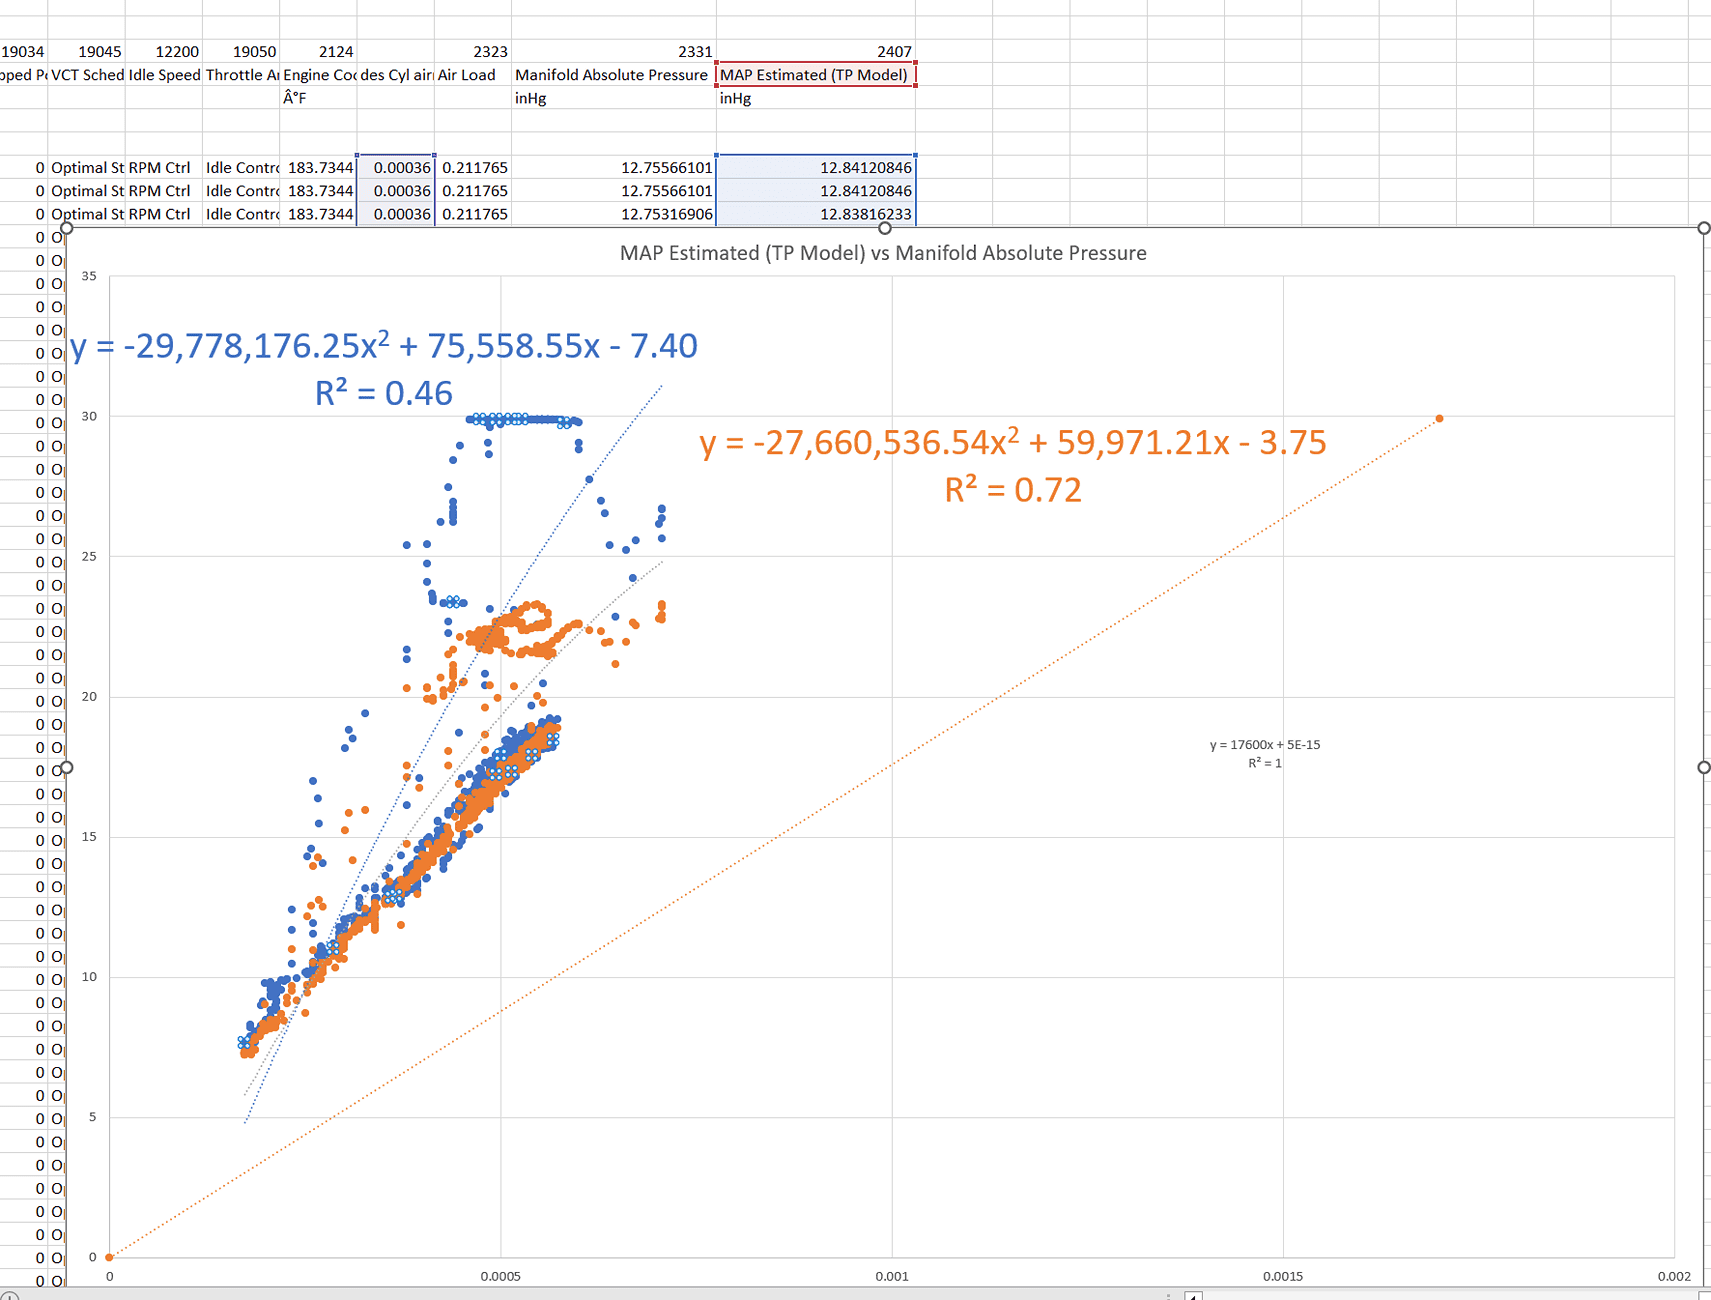Viewport: 1711px width, 1300px height.
Task: Click the Air Load header cell
Action: 473,75
